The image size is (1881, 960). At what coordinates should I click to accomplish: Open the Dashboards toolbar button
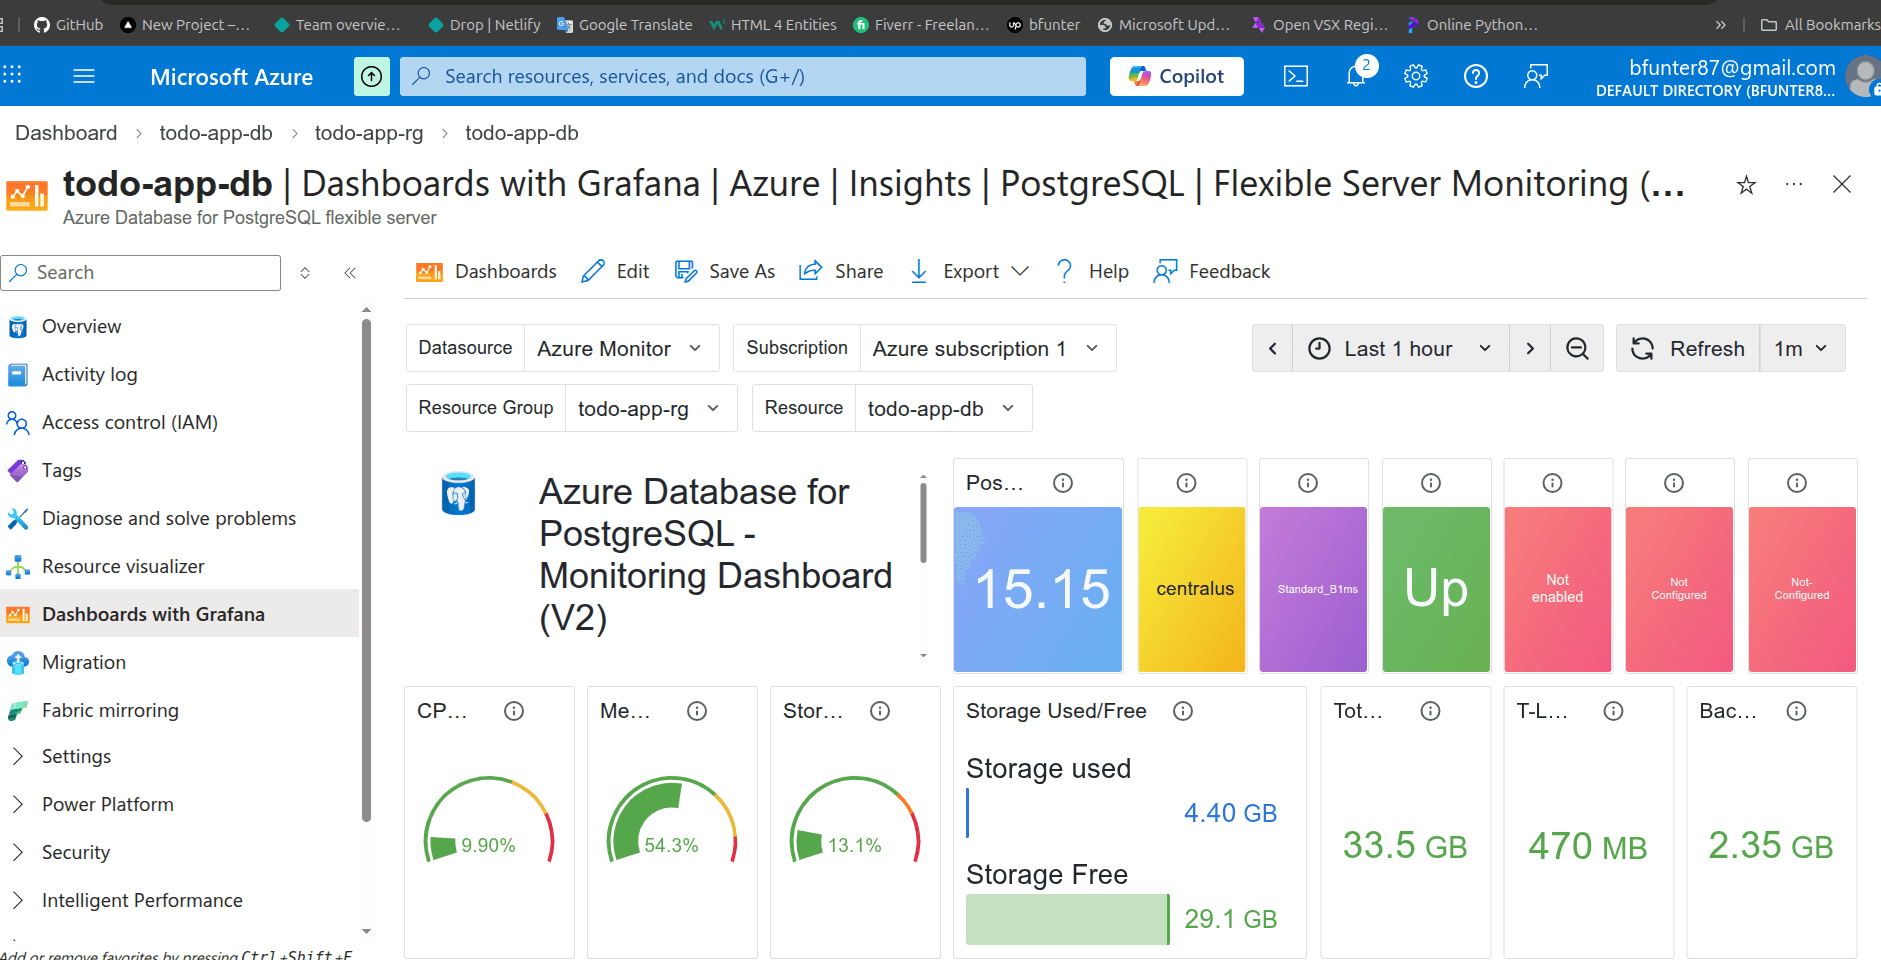pos(486,272)
